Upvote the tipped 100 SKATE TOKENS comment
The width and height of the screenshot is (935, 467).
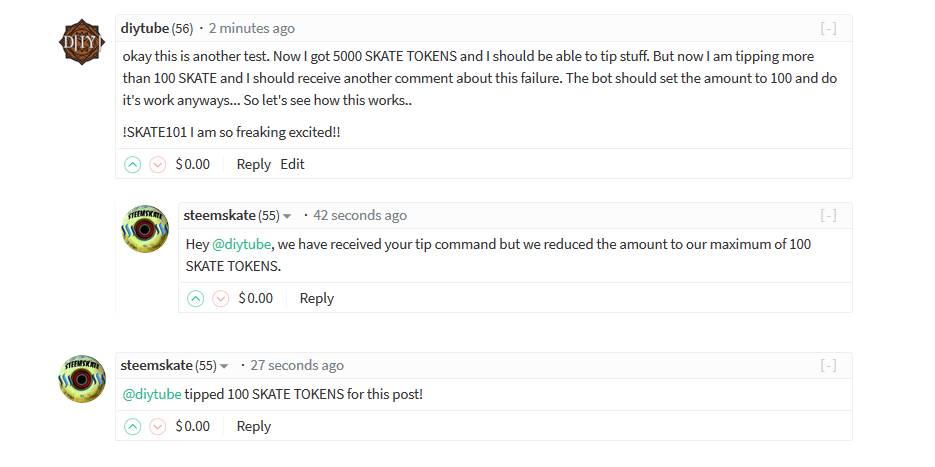pyautogui.click(x=132, y=426)
